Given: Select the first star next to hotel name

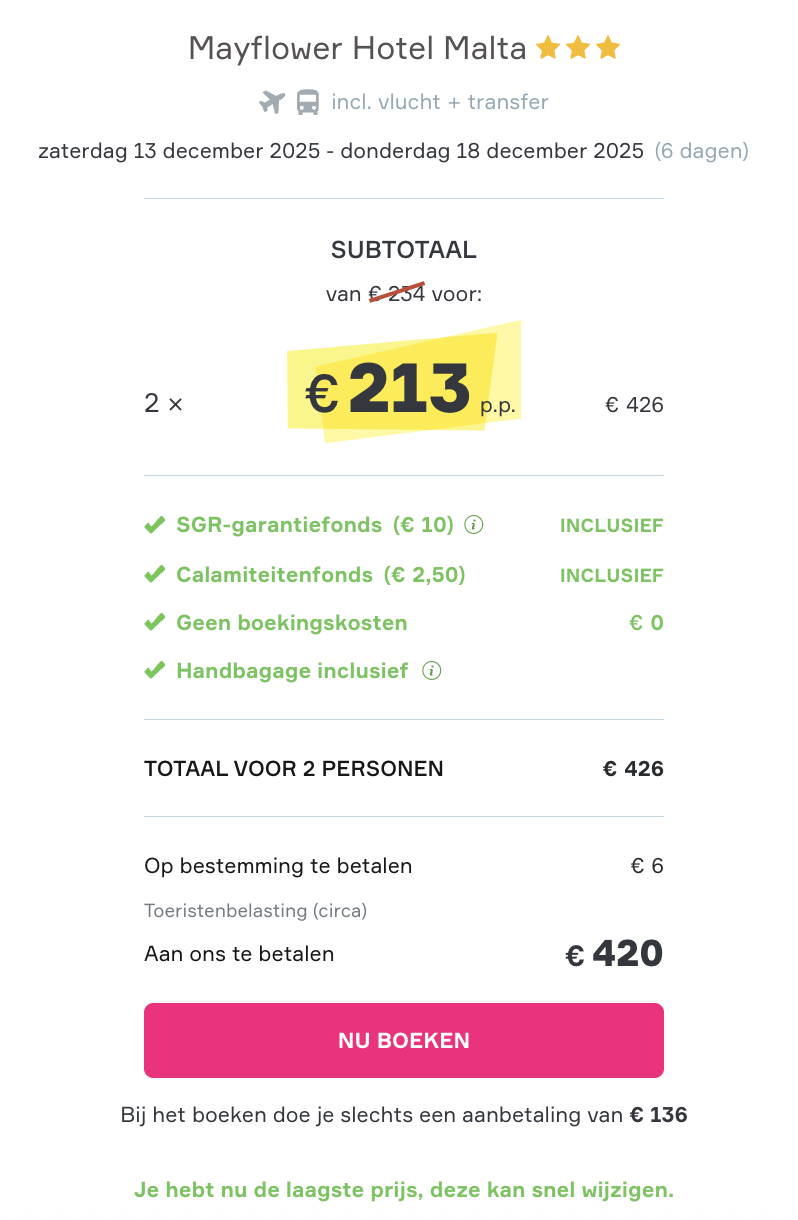Looking at the screenshot, I should 547,46.
